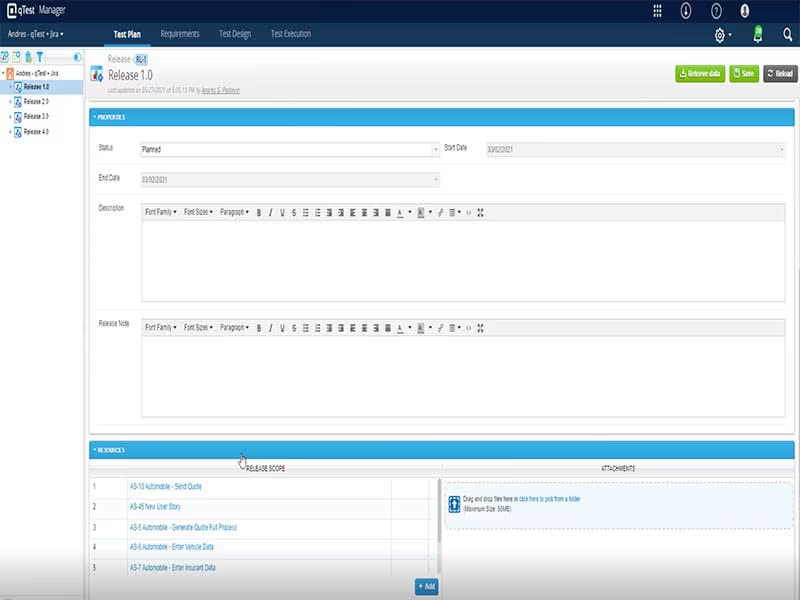Toggle strikethrough in Description editor
800x600 pixels.
click(294, 213)
